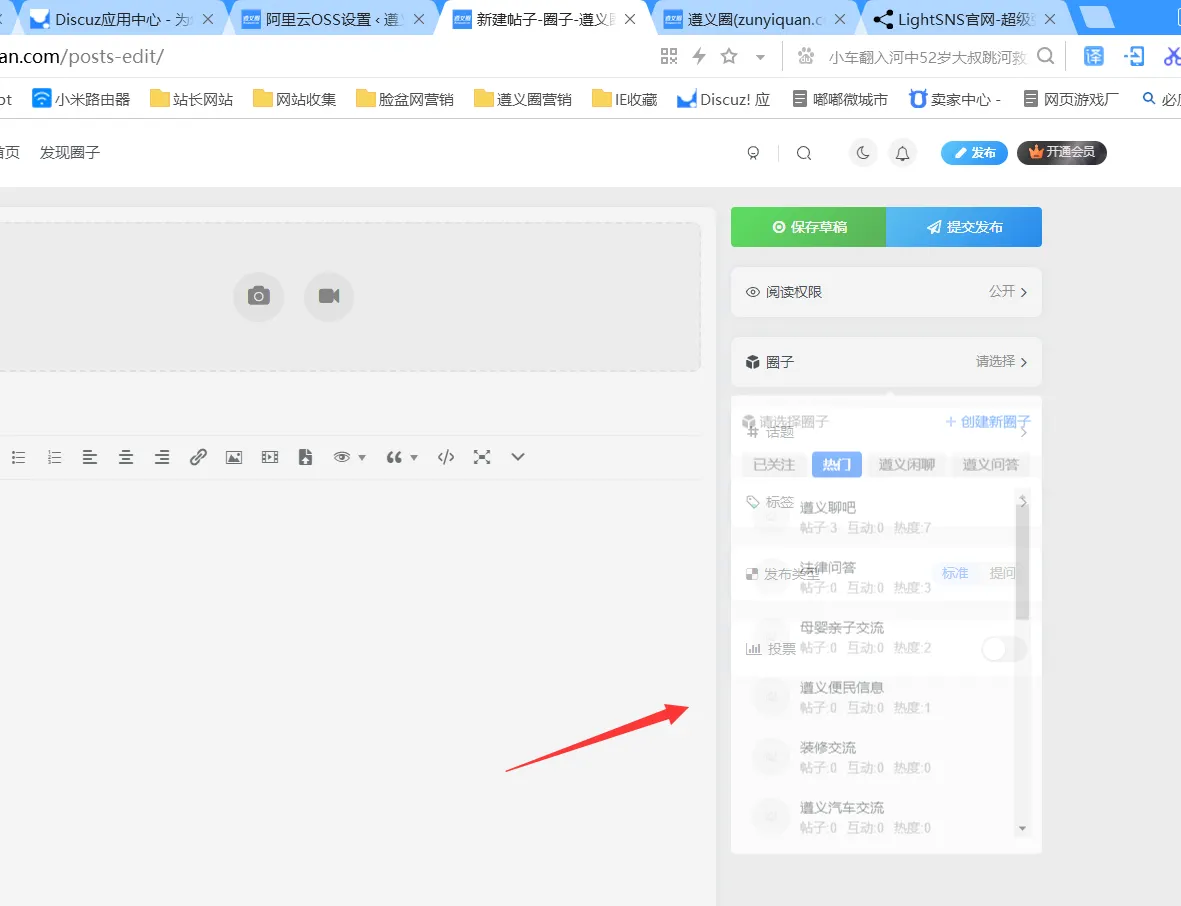This screenshot has height=906, width=1181.
Task: Open dropdown arrow beside bookmark star
Action: pos(761,57)
